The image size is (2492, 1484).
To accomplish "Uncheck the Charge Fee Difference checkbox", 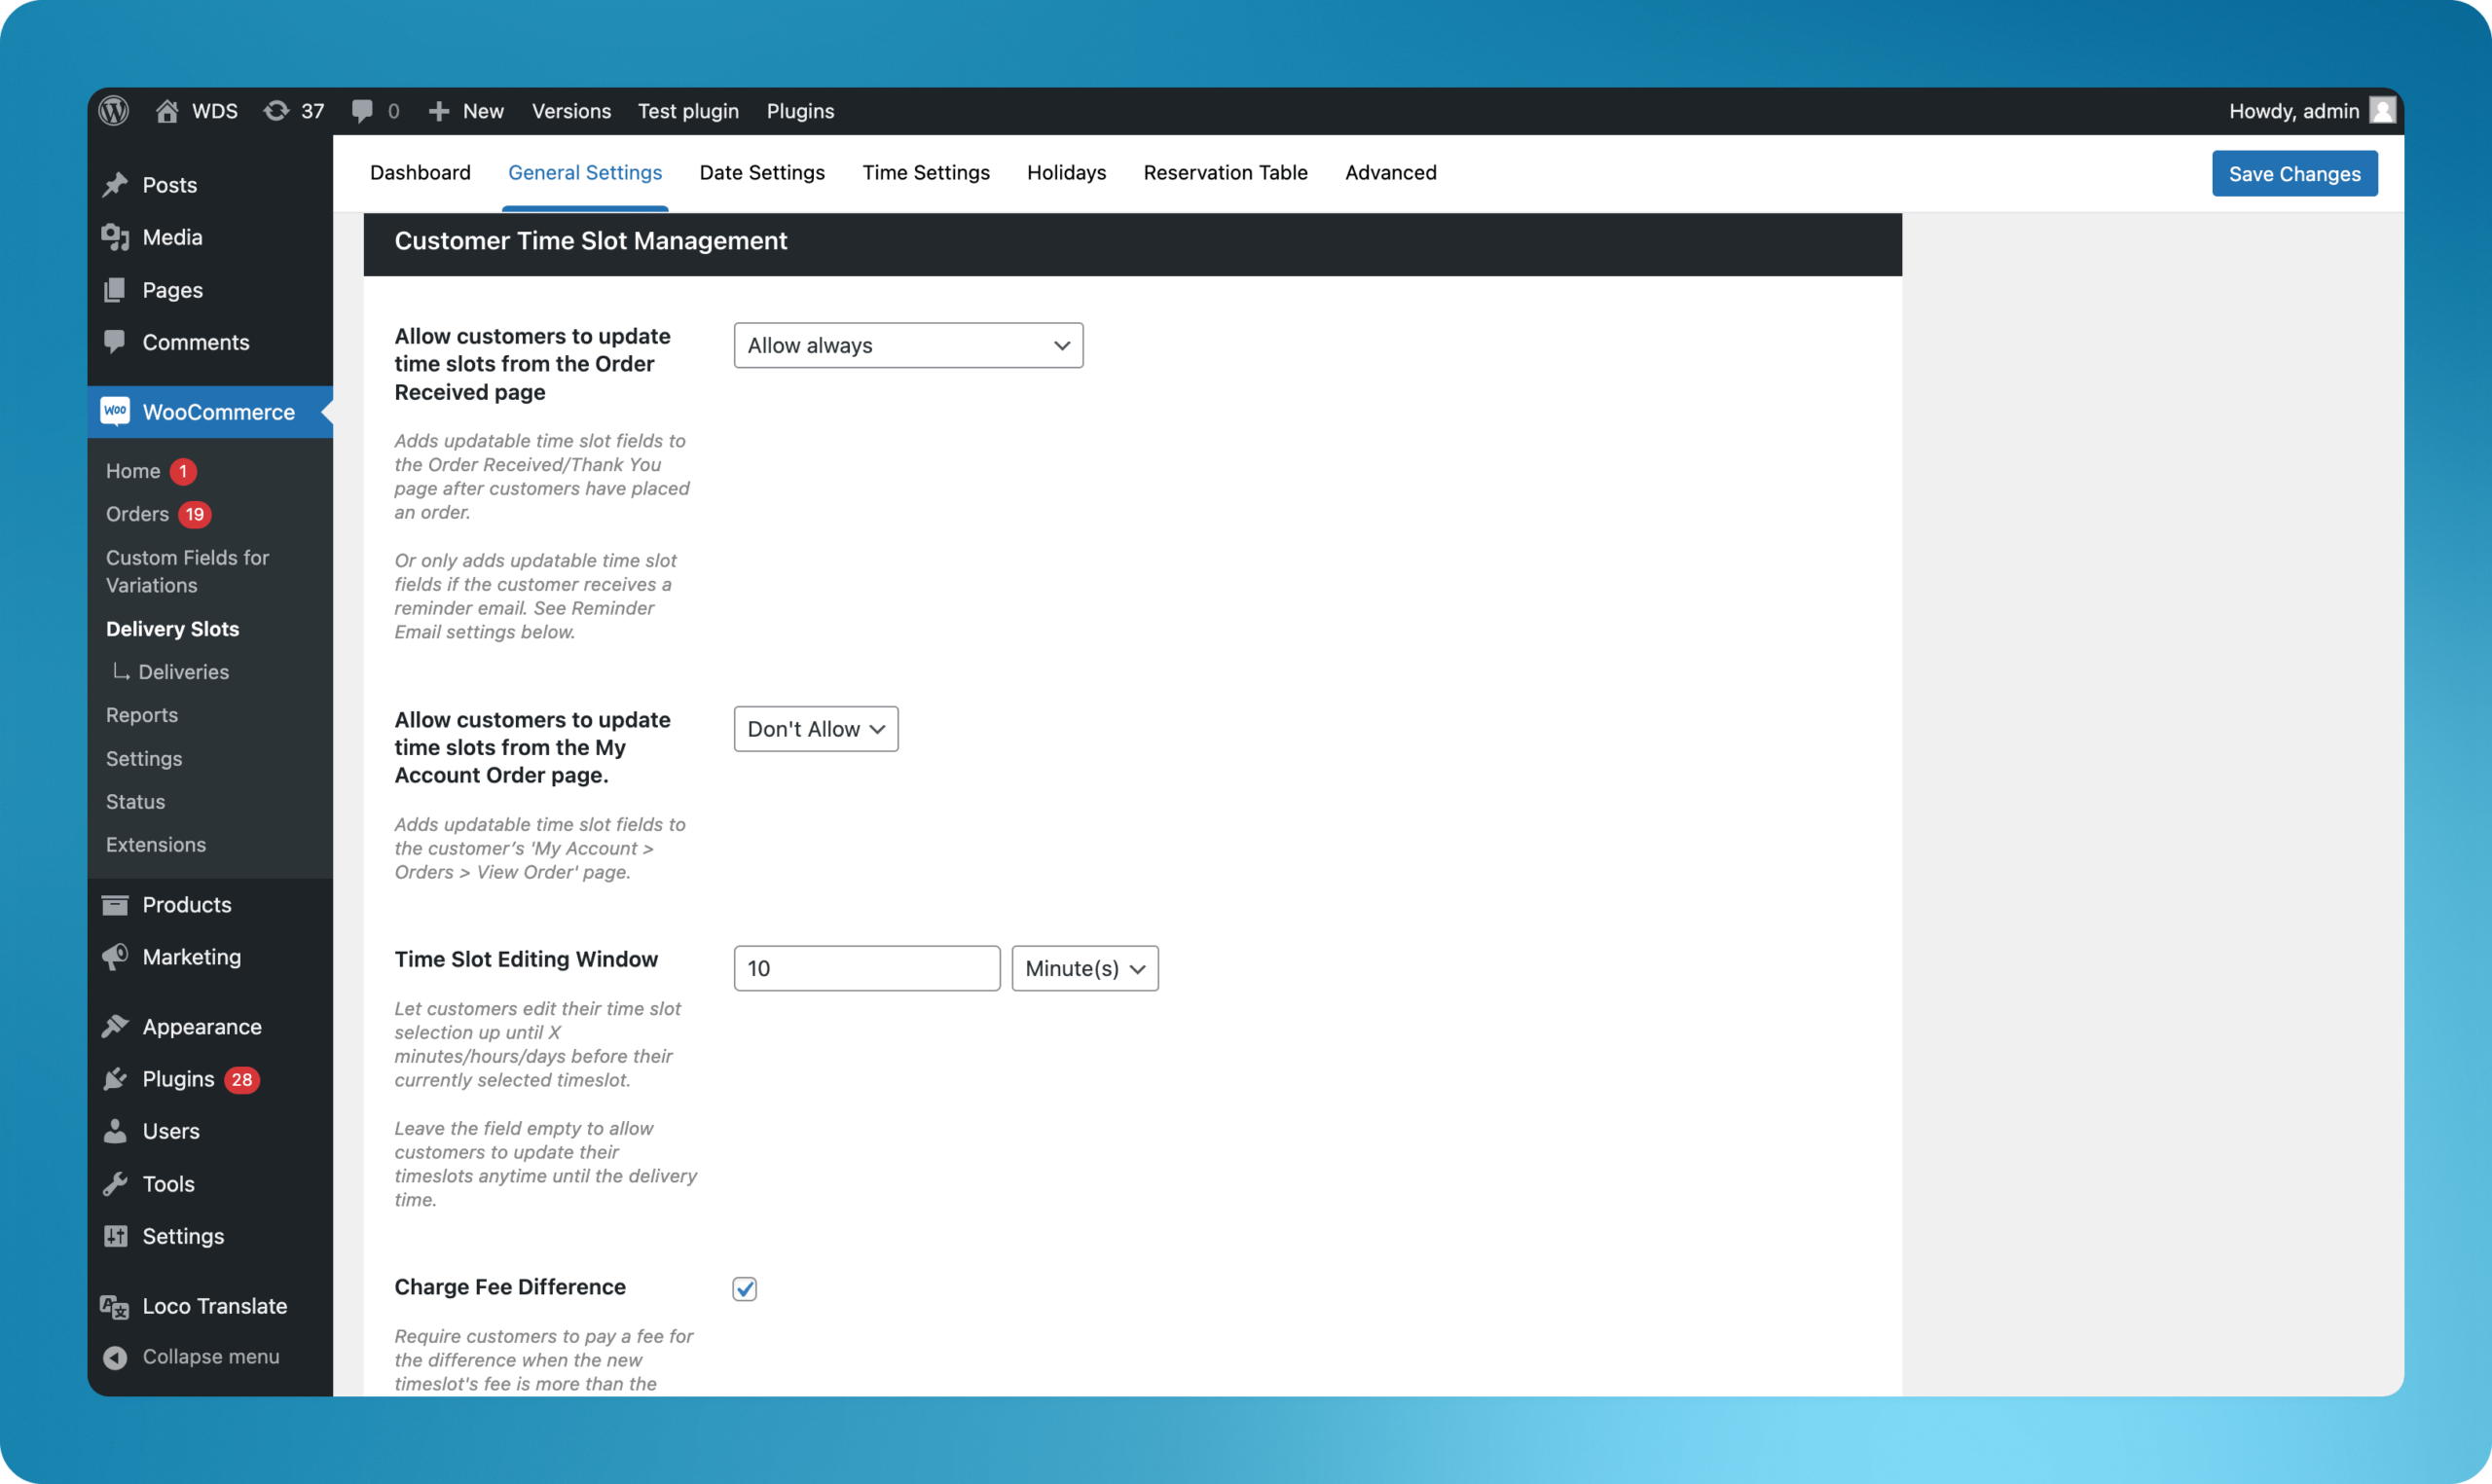I will click(744, 1288).
